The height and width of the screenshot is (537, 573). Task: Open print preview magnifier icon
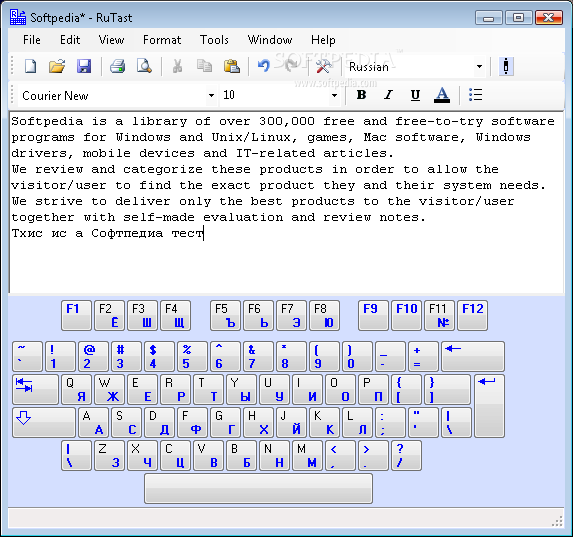(x=144, y=67)
